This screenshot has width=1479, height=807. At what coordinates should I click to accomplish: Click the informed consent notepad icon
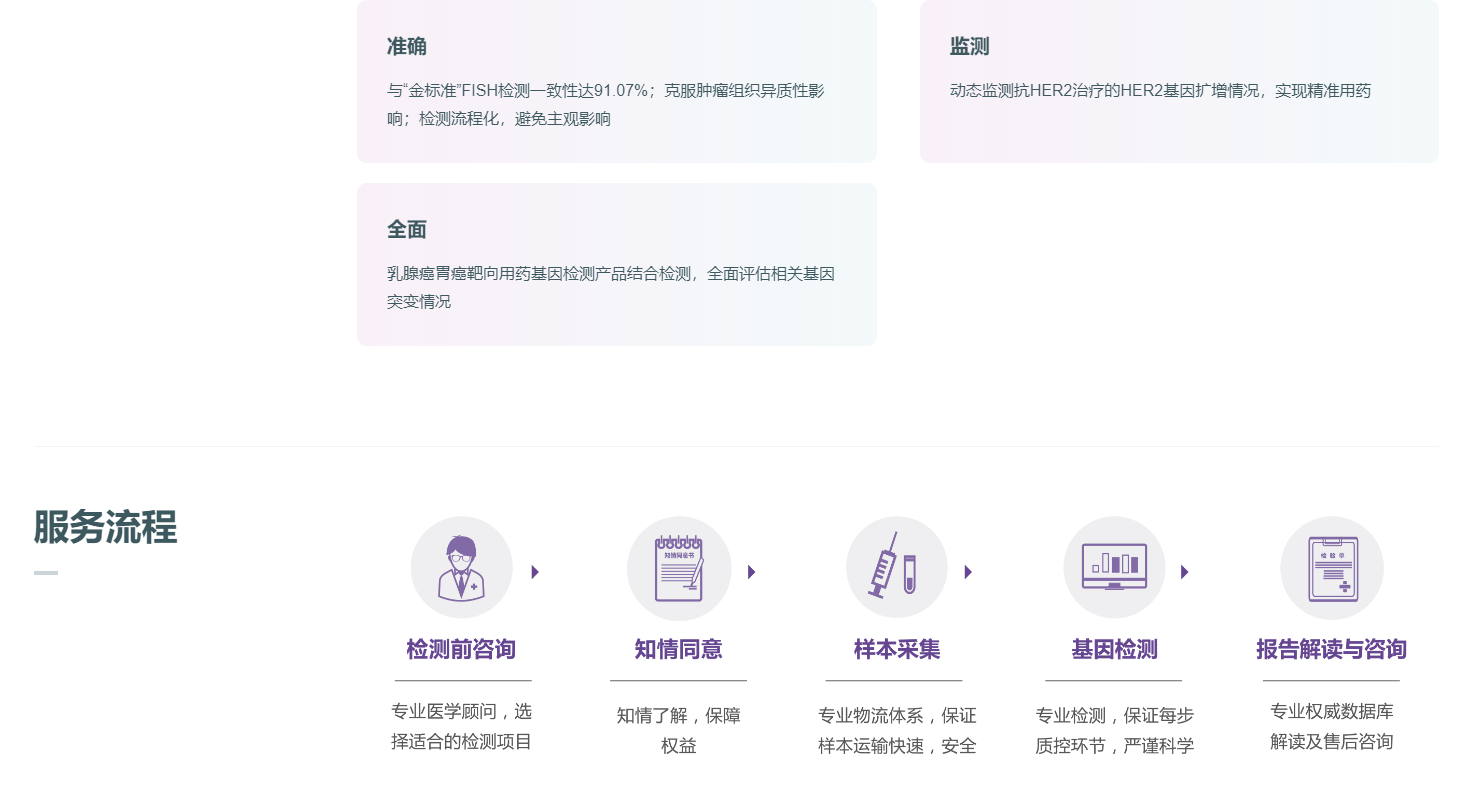tap(678, 568)
